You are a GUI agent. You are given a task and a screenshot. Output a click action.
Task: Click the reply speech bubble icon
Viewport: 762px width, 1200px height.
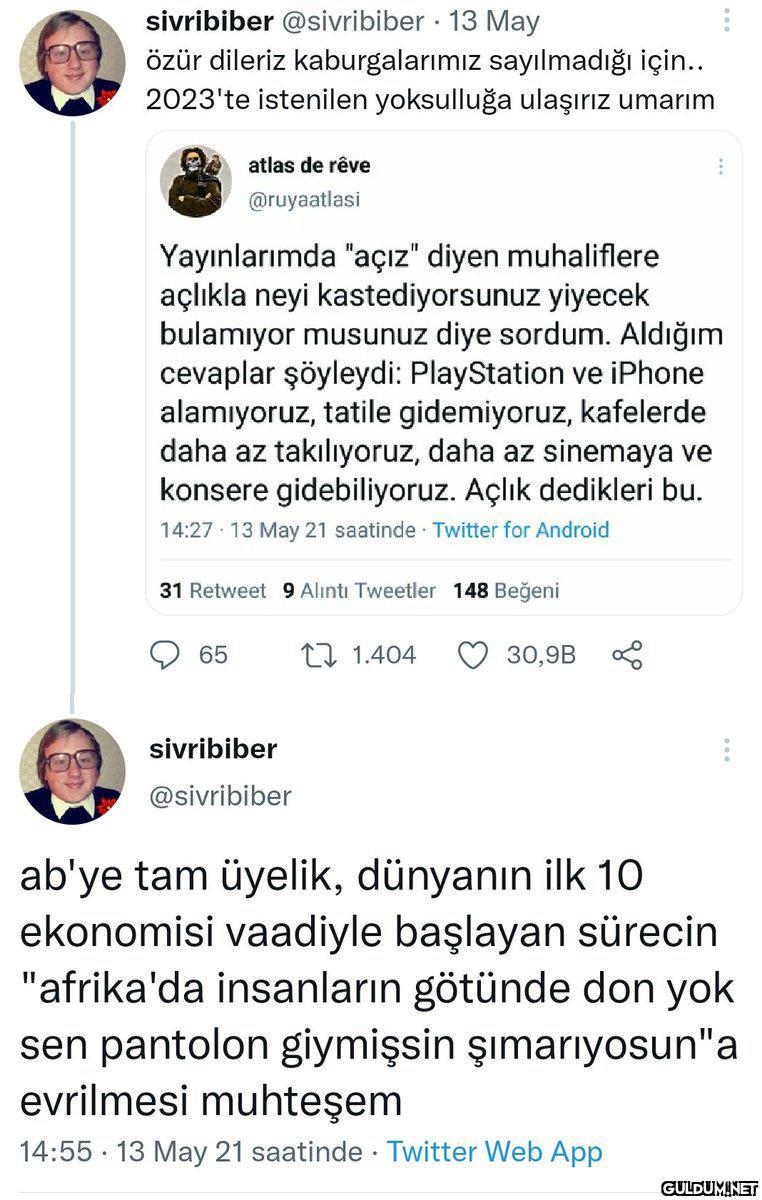click(163, 655)
